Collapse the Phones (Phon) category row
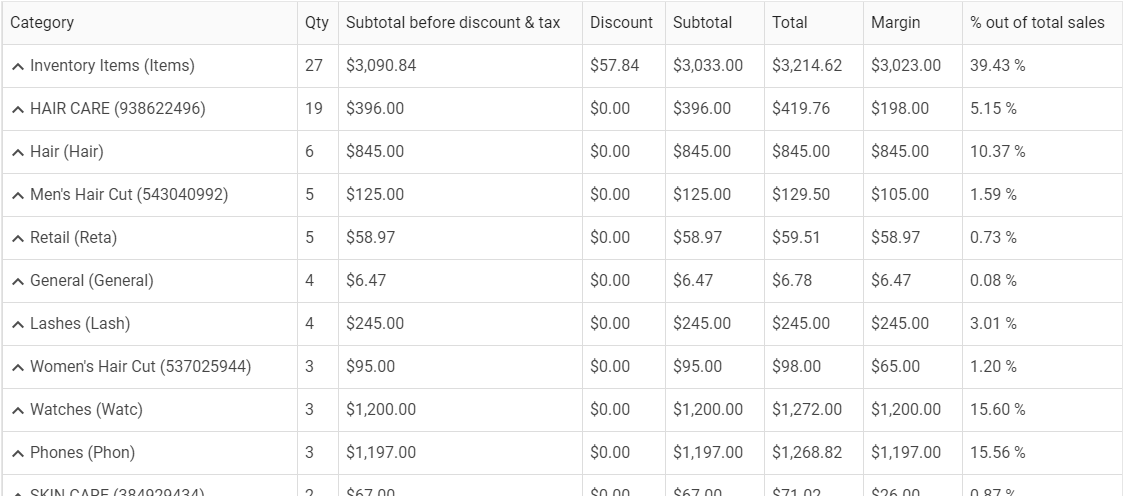 pos(18,453)
